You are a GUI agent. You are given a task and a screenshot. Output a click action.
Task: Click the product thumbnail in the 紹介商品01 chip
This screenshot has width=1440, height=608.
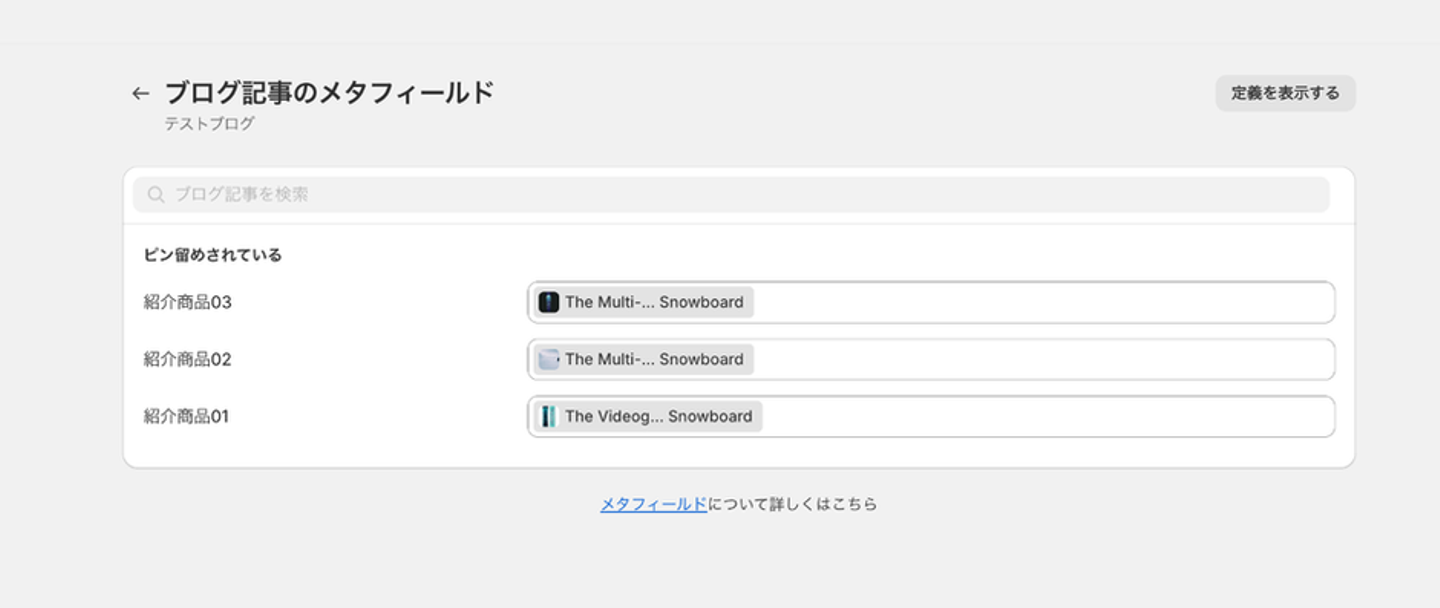tap(549, 416)
